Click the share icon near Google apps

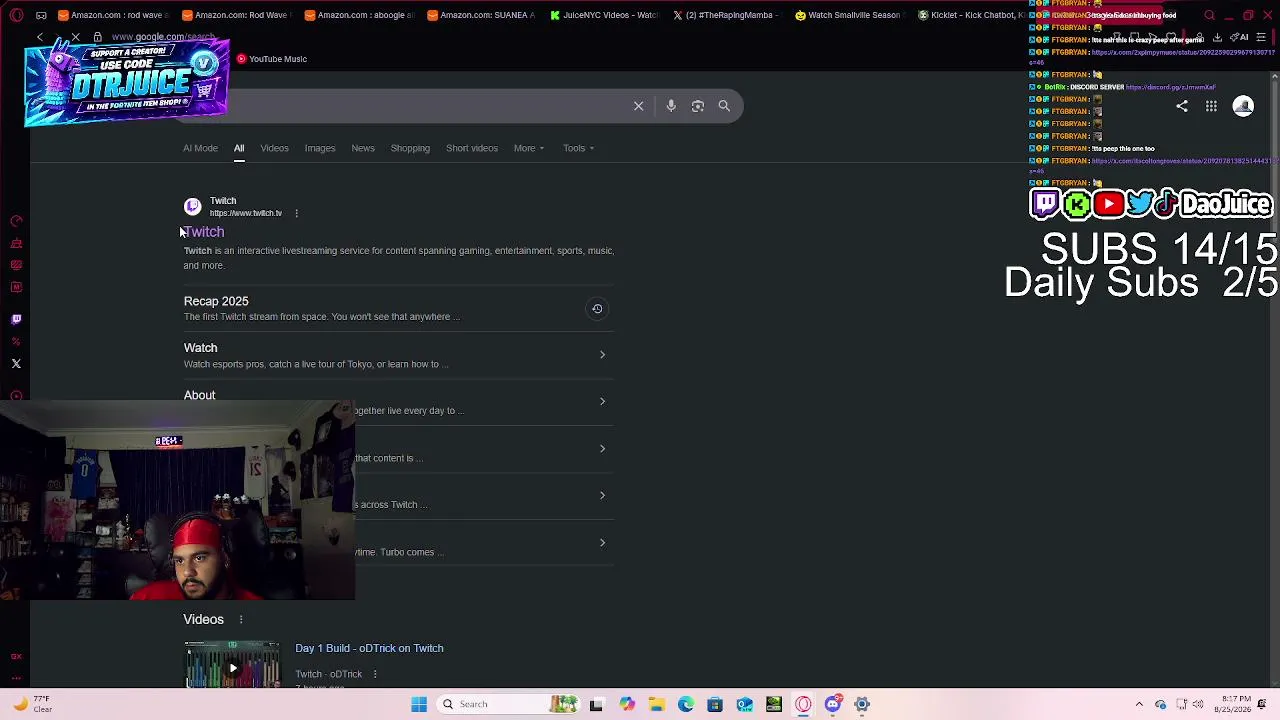1182,106
